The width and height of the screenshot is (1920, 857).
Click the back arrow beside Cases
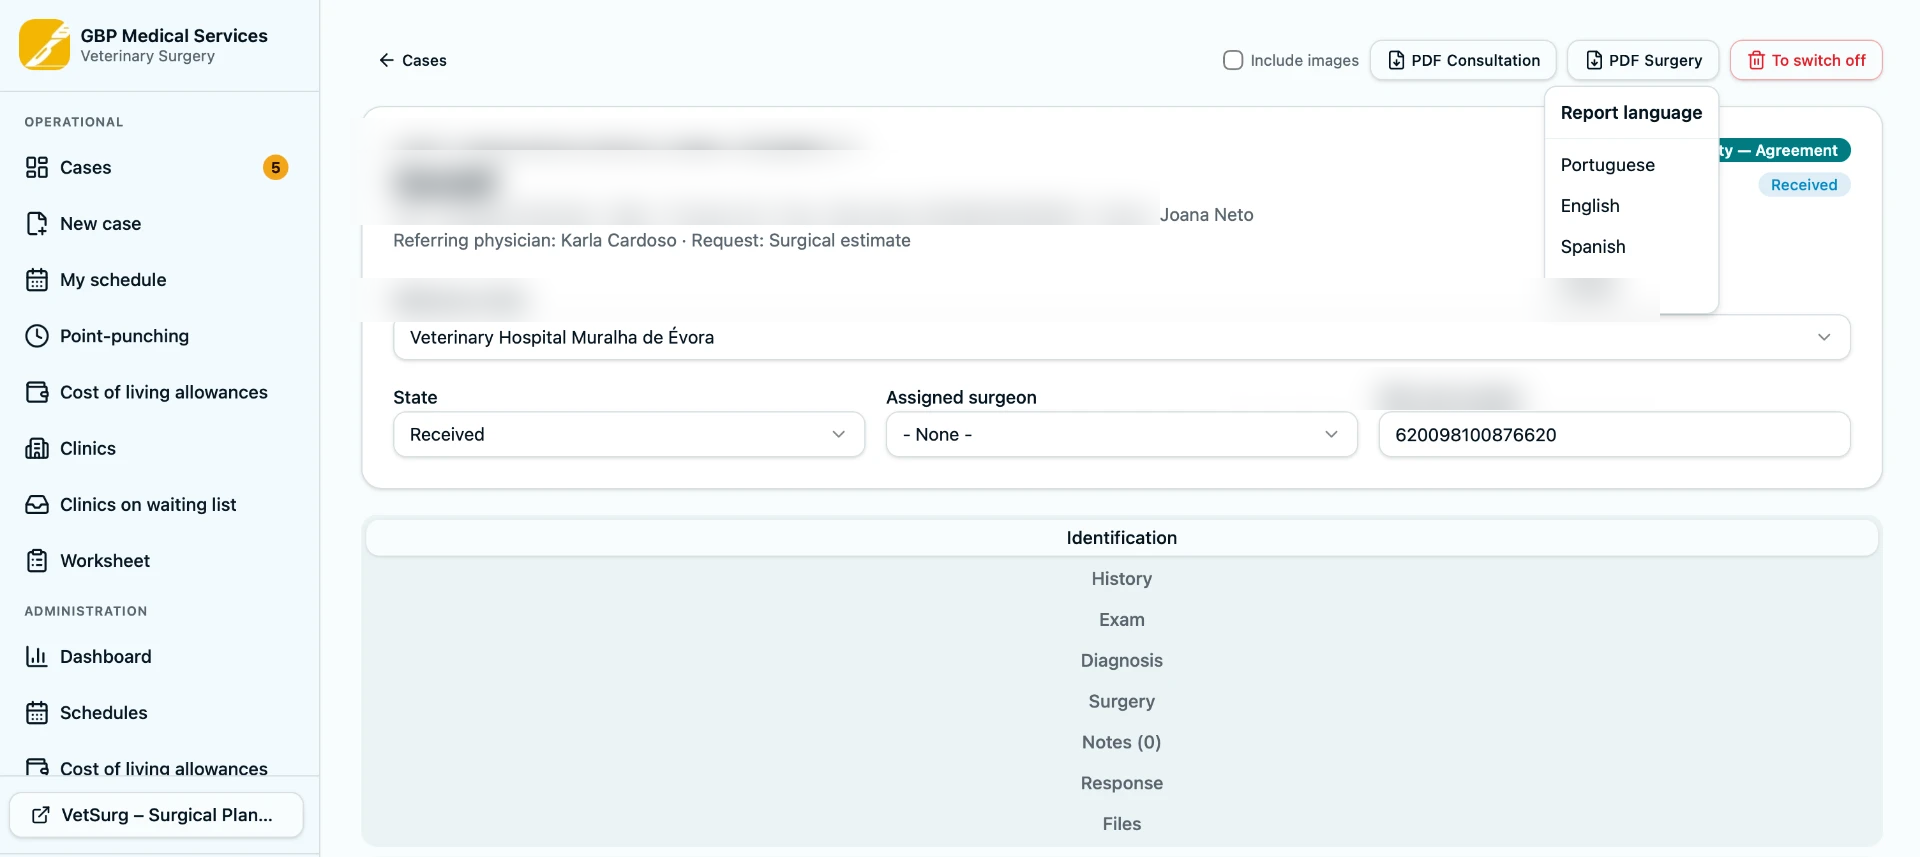(386, 60)
